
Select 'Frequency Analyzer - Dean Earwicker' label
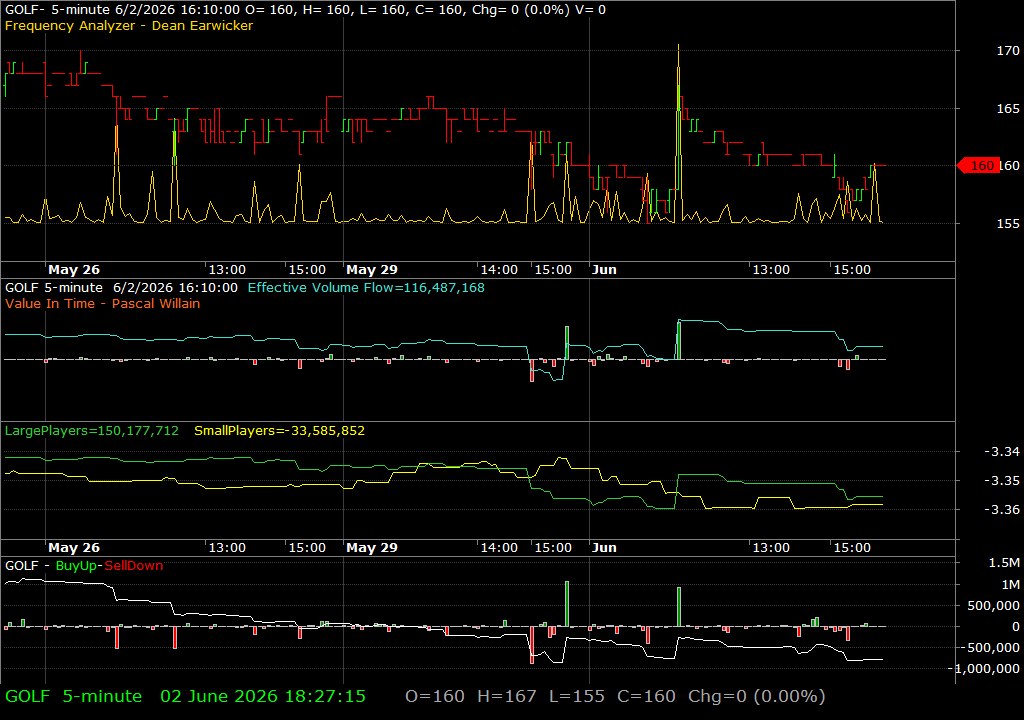pyautogui.click(x=129, y=25)
